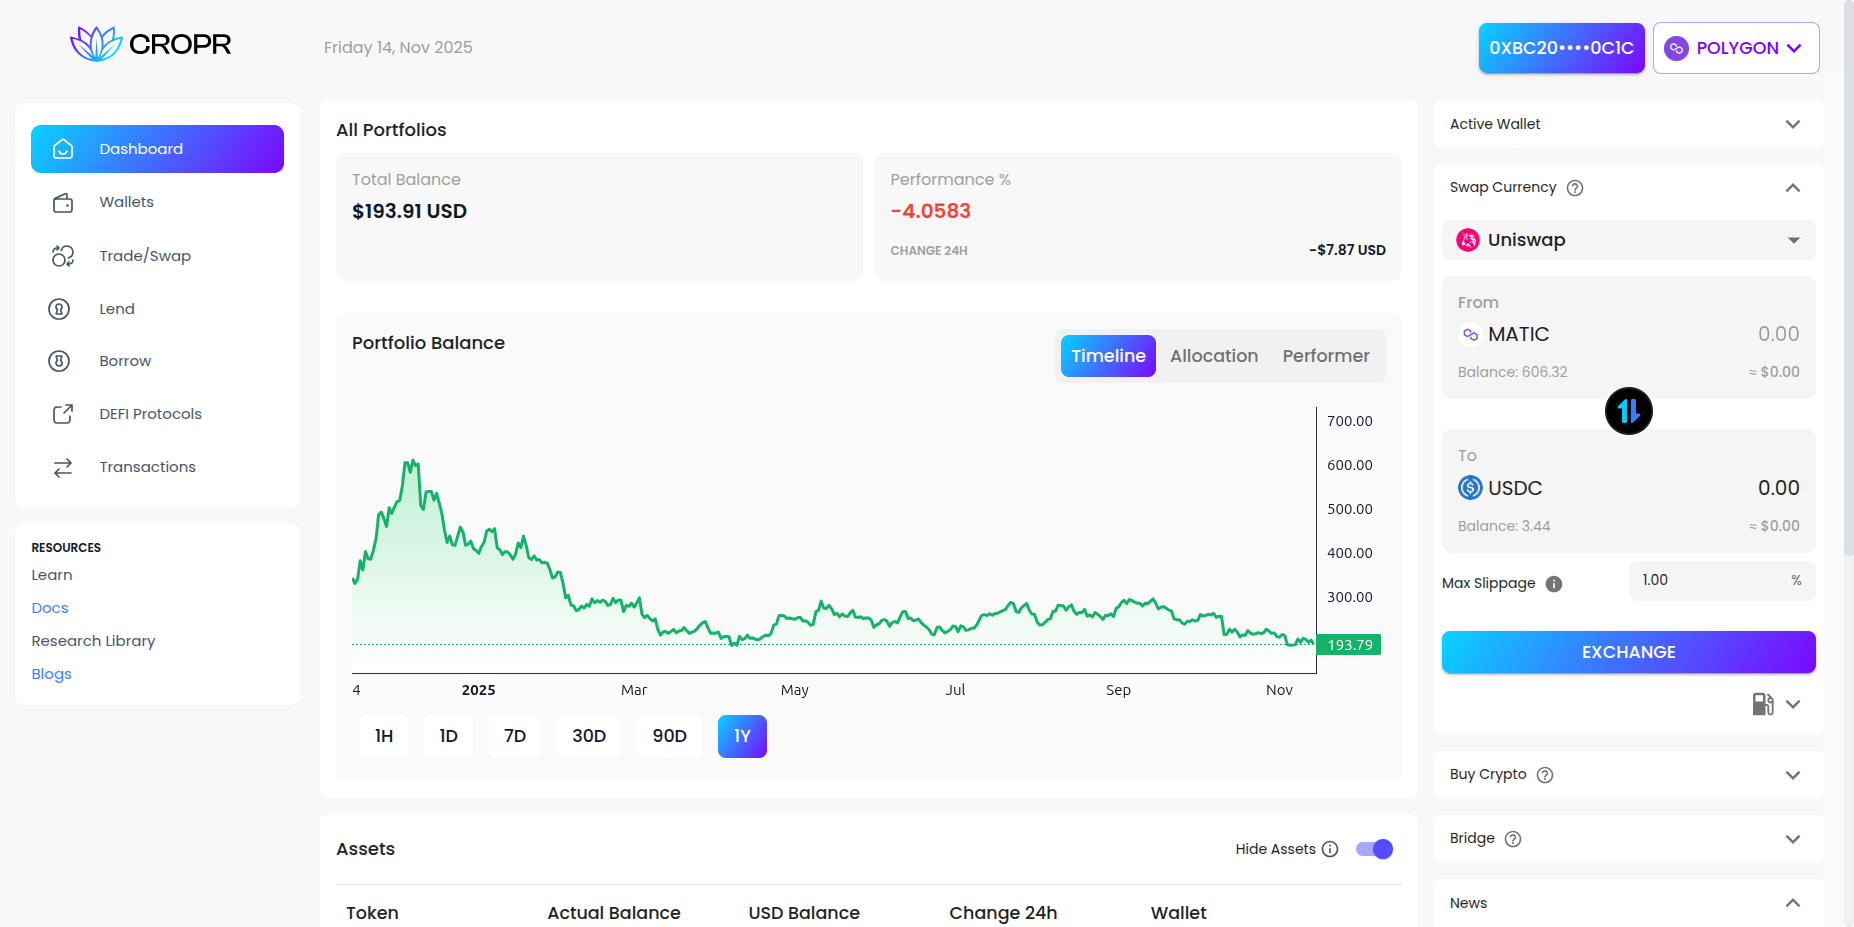Open the Docs resource link

pos(50,608)
